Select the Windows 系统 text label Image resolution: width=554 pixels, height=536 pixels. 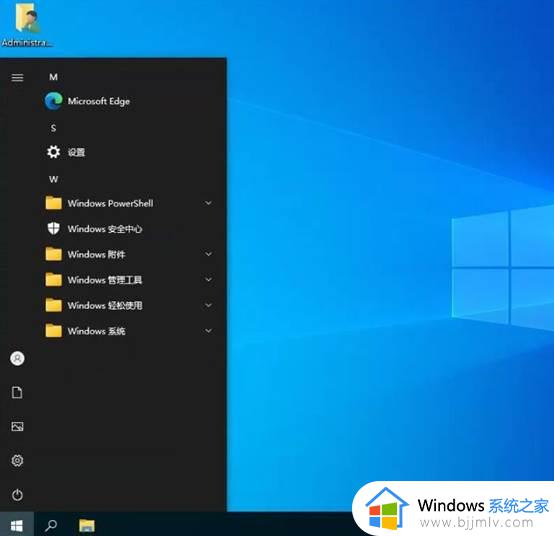coord(96,331)
